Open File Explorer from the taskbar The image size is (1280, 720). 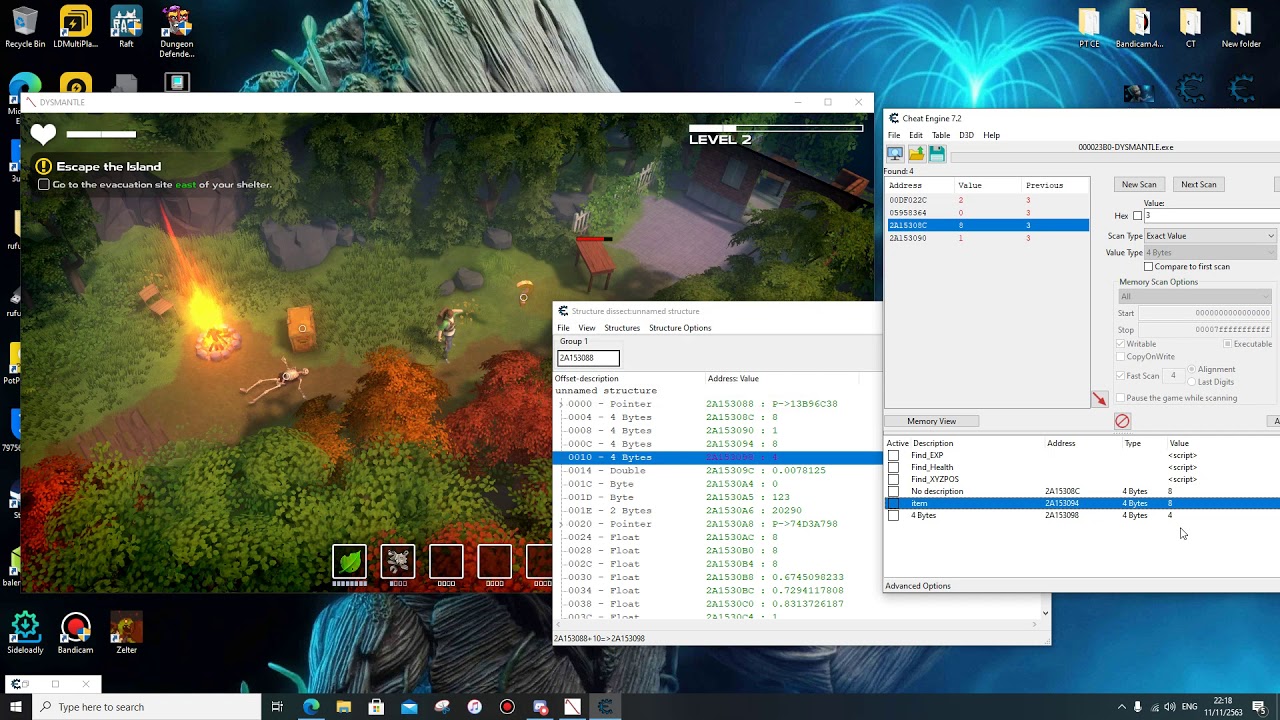pos(343,707)
